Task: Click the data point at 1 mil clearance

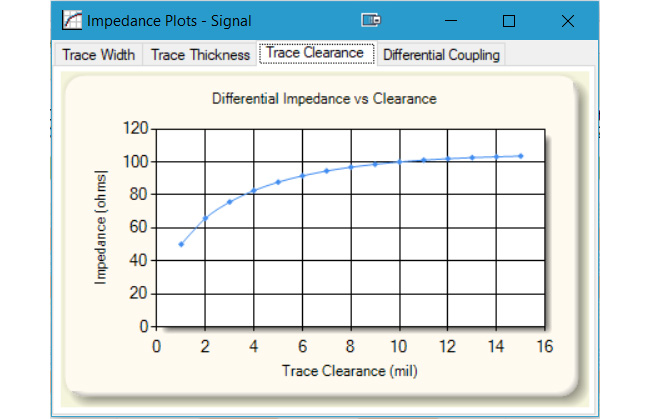Action: click(181, 245)
